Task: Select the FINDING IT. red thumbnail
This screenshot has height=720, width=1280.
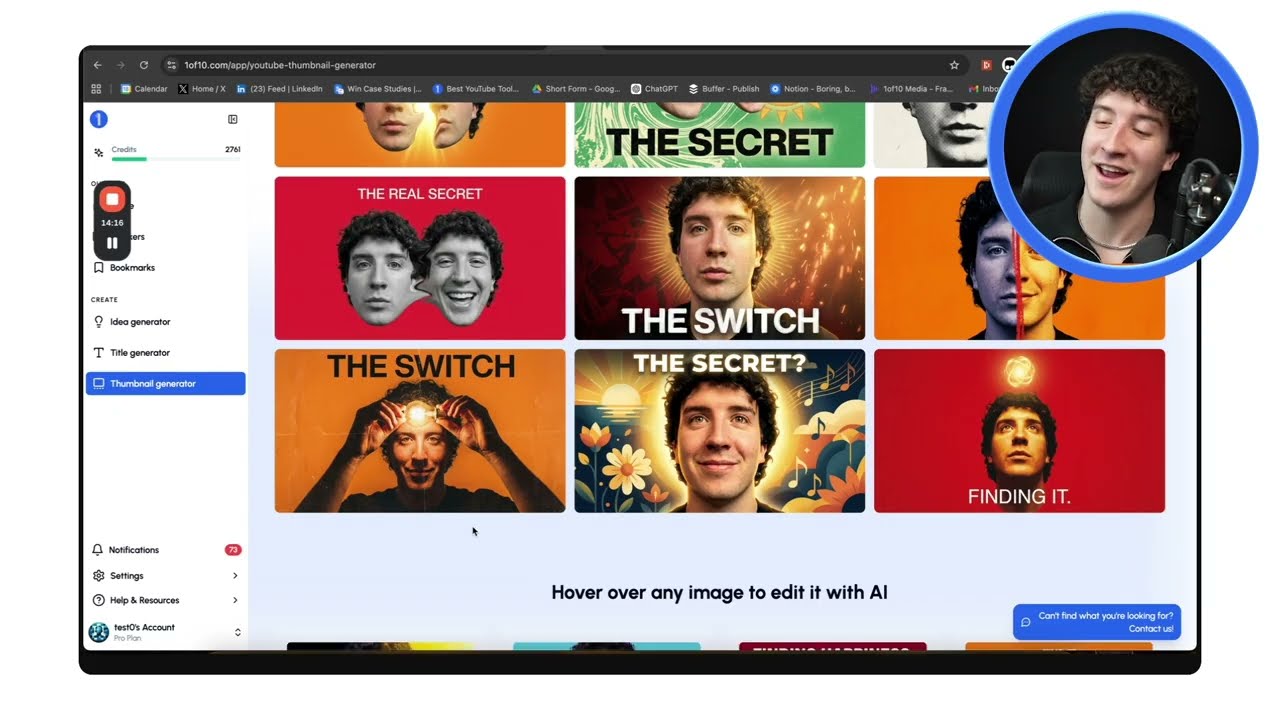Action: click(x=1019, y=431)
